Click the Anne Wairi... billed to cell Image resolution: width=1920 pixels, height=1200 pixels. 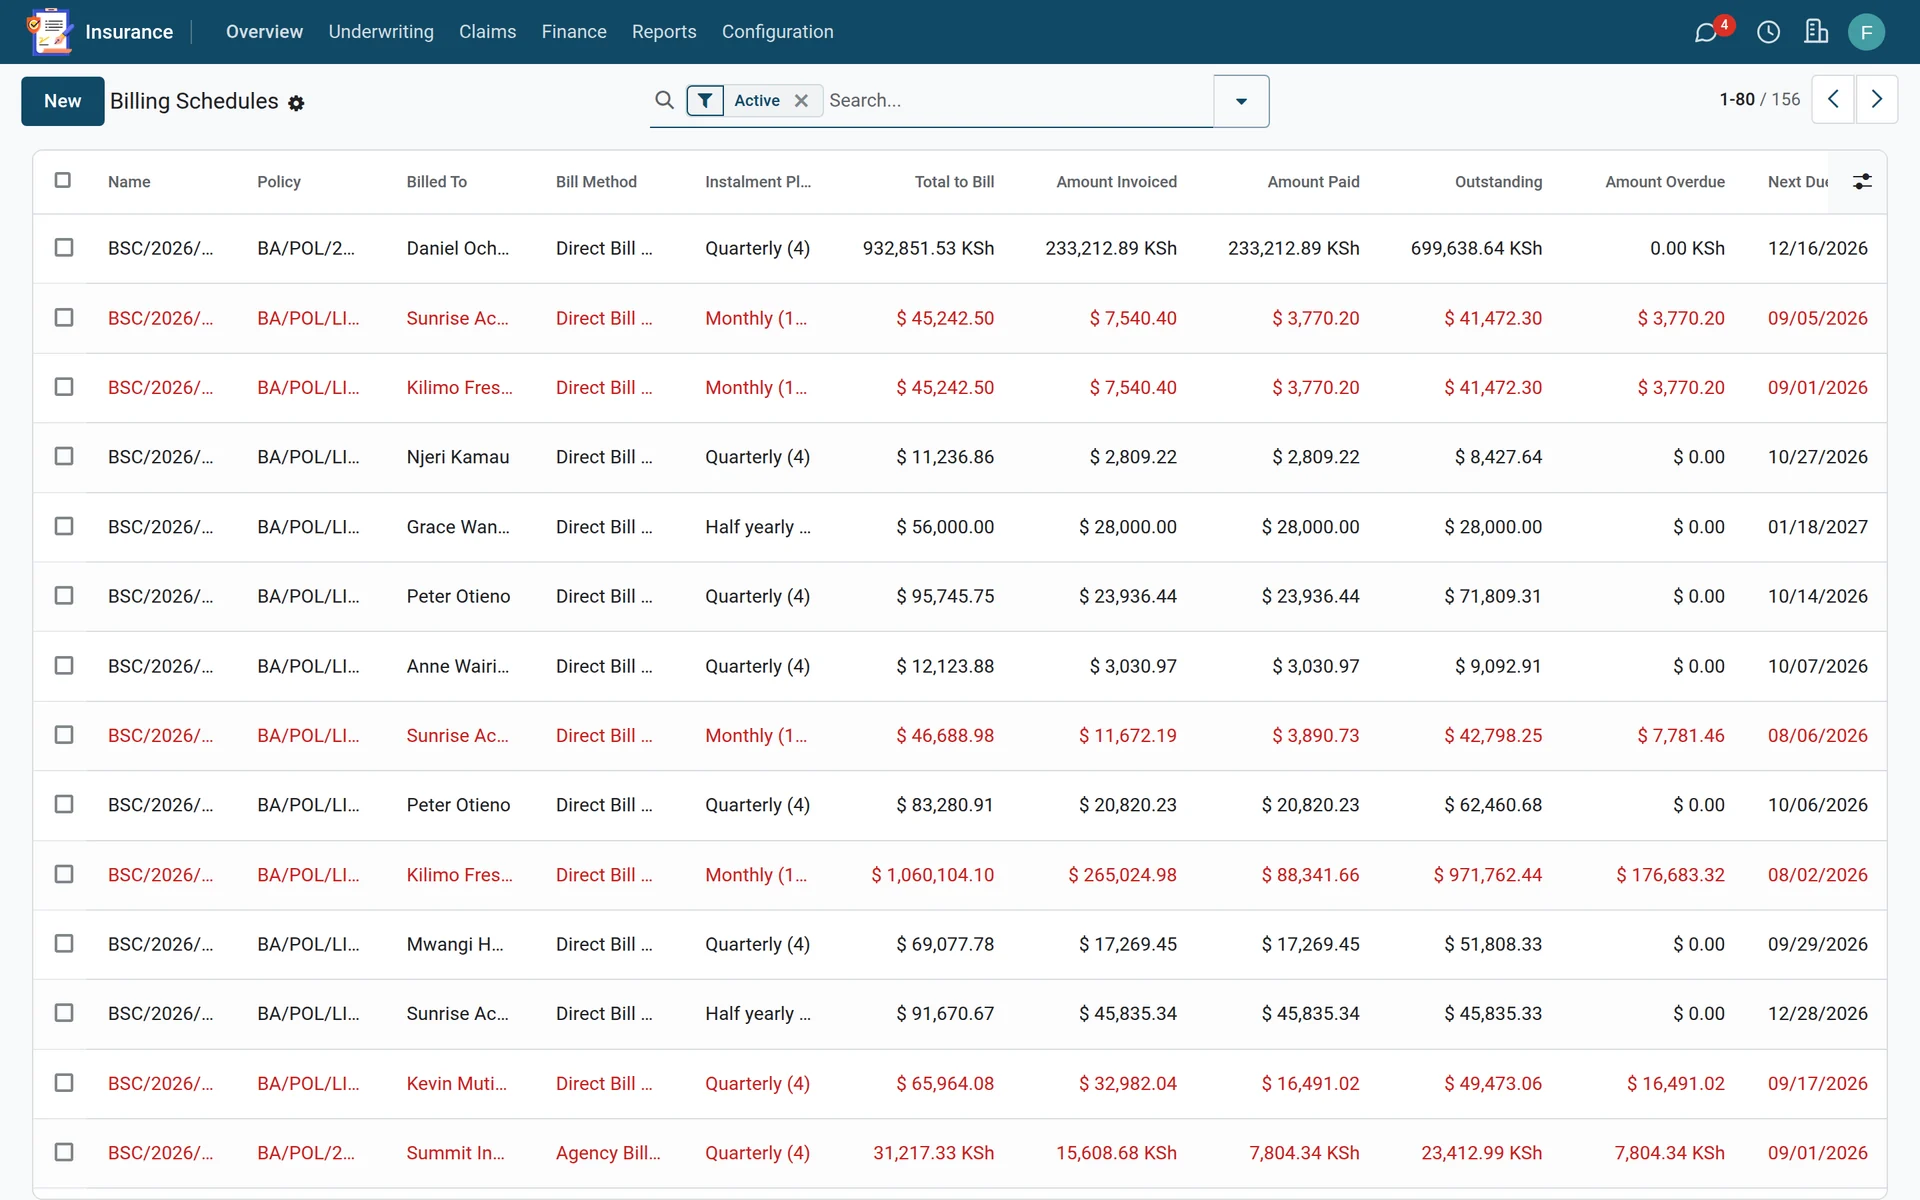coord(458,666)
